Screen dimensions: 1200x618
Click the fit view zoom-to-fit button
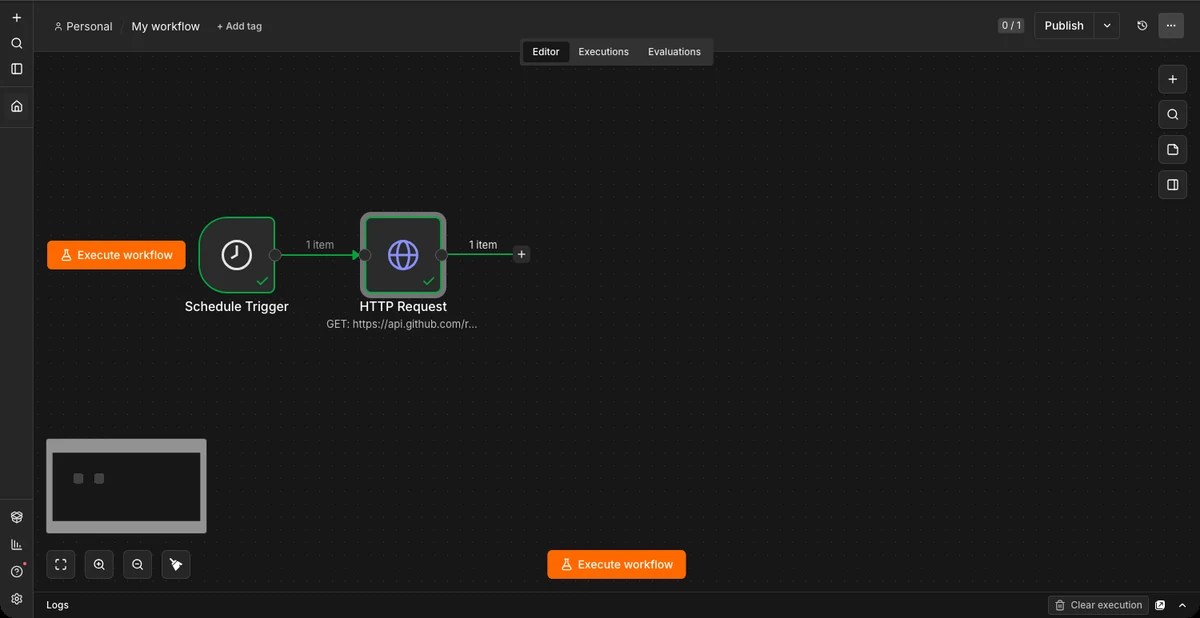pos(61,565)
